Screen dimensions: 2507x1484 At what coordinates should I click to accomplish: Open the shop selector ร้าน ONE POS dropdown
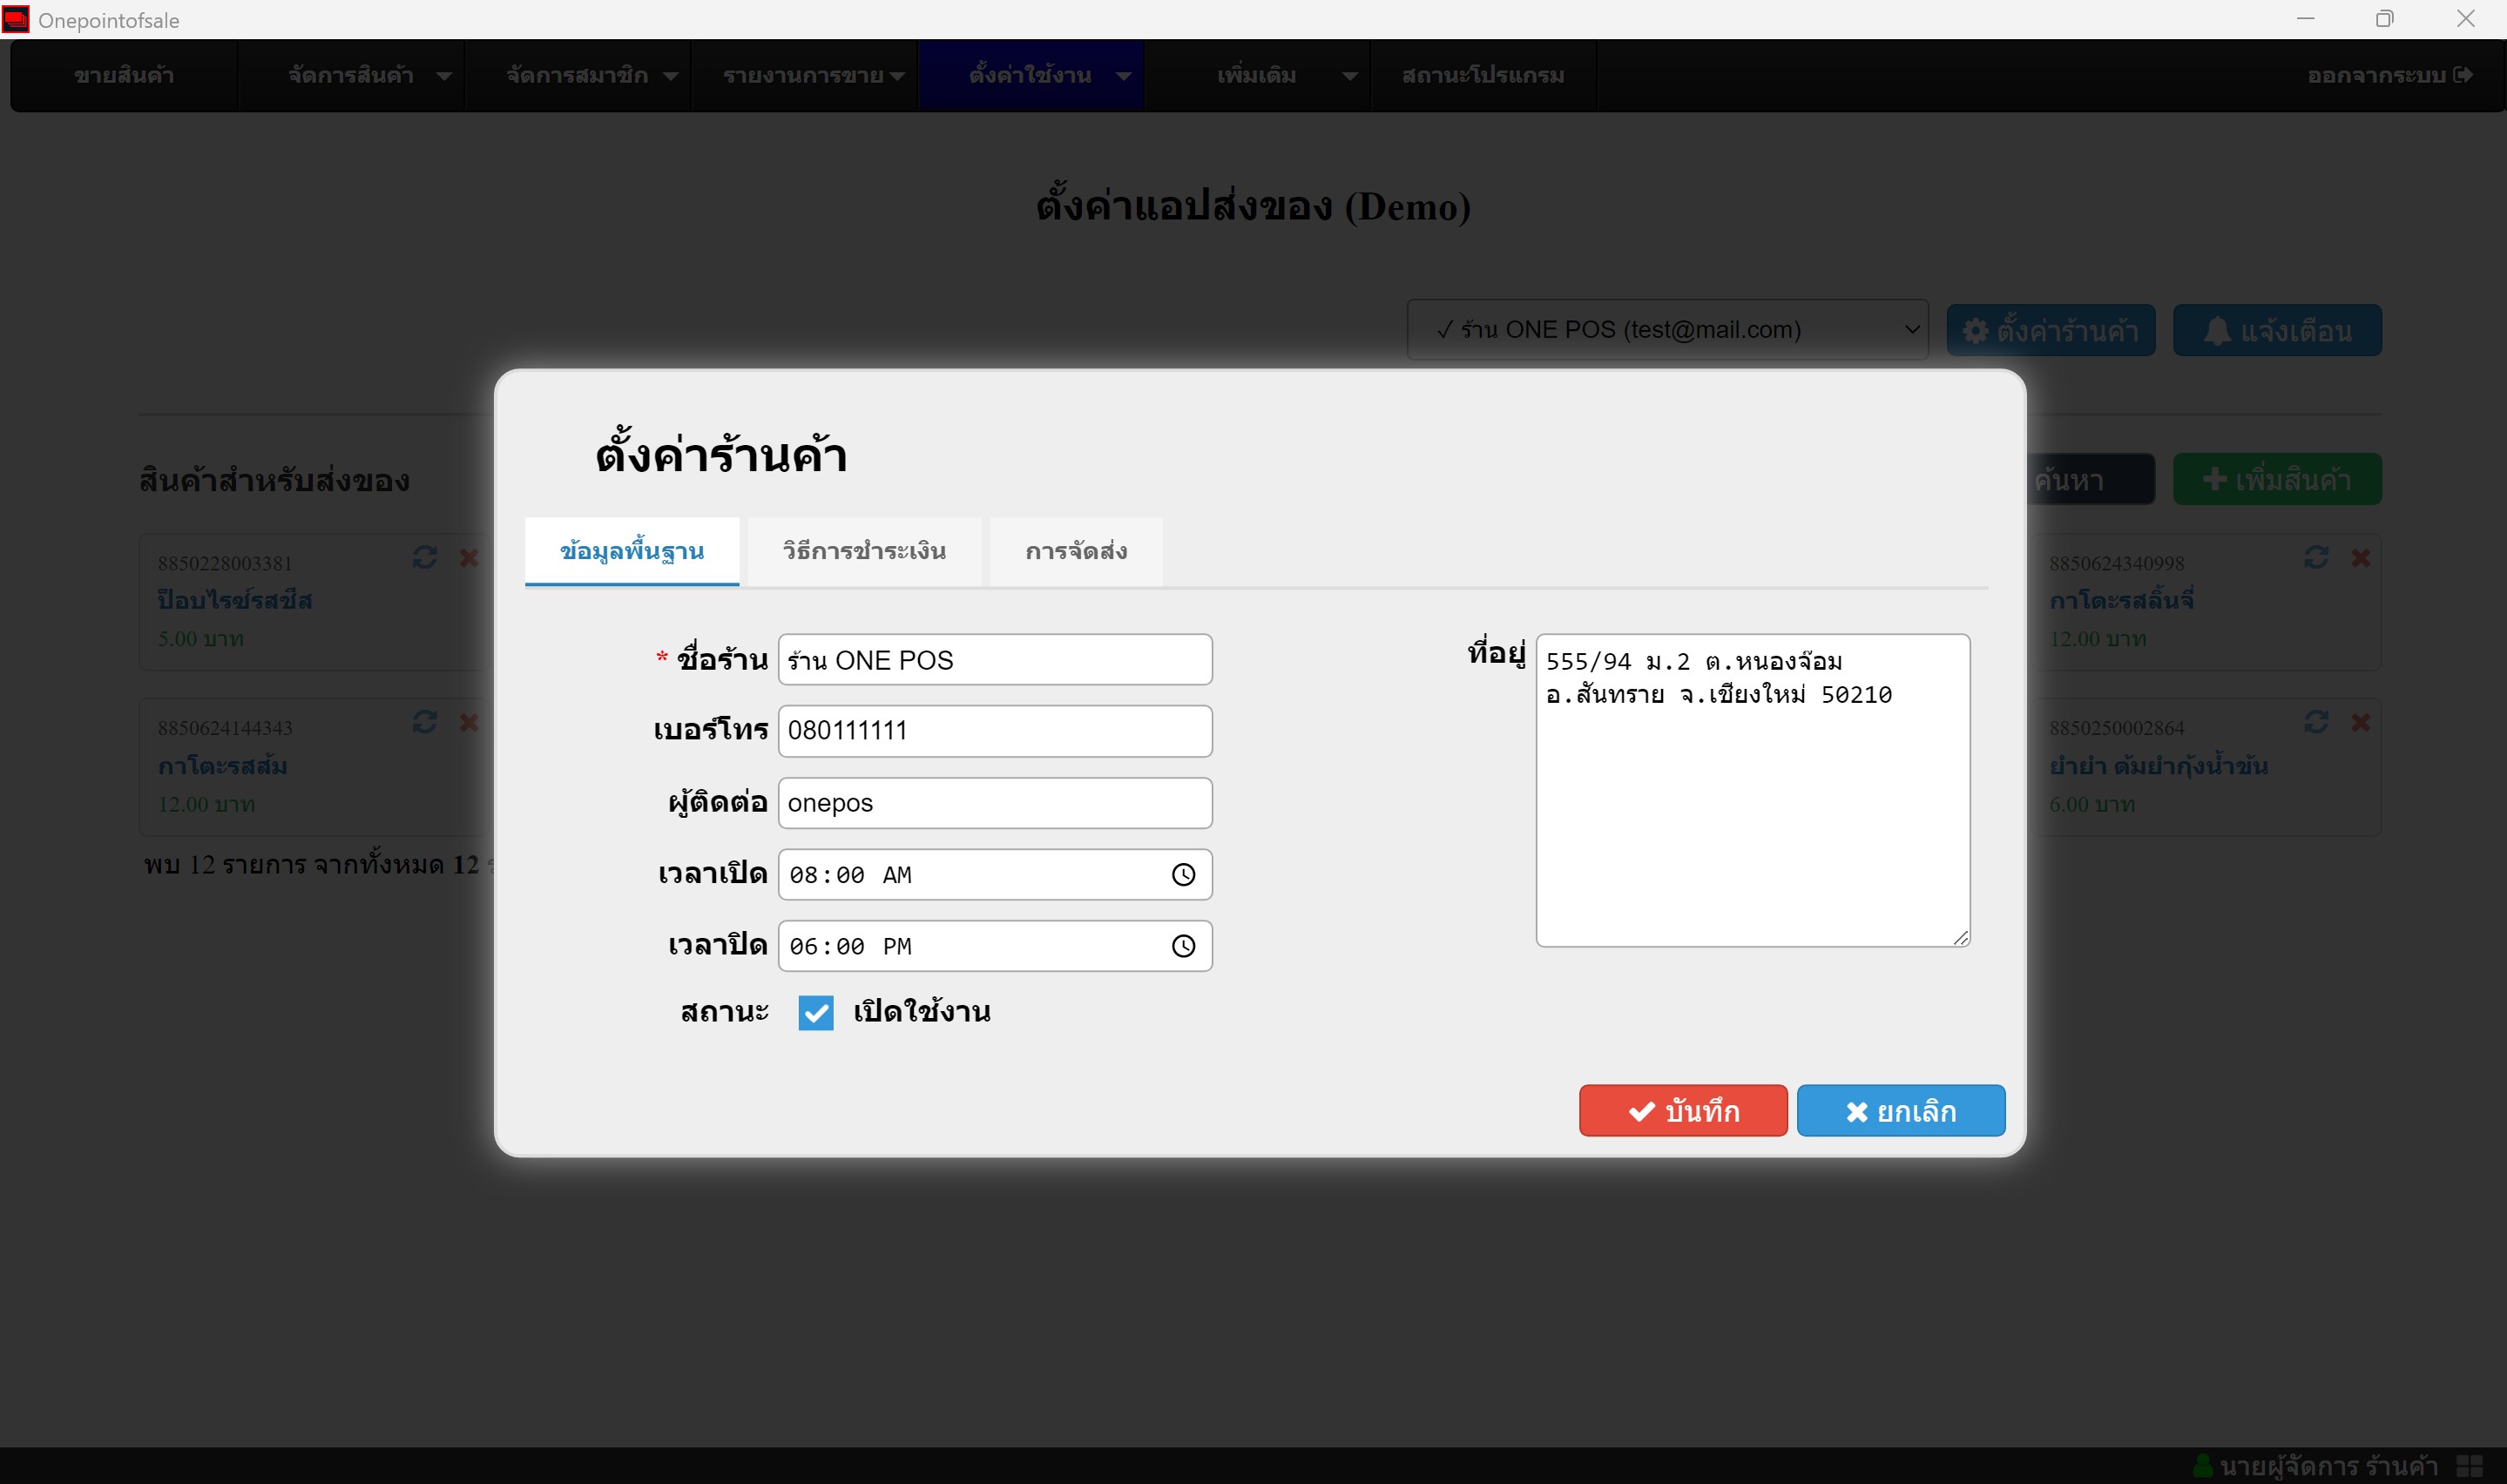1667,329
